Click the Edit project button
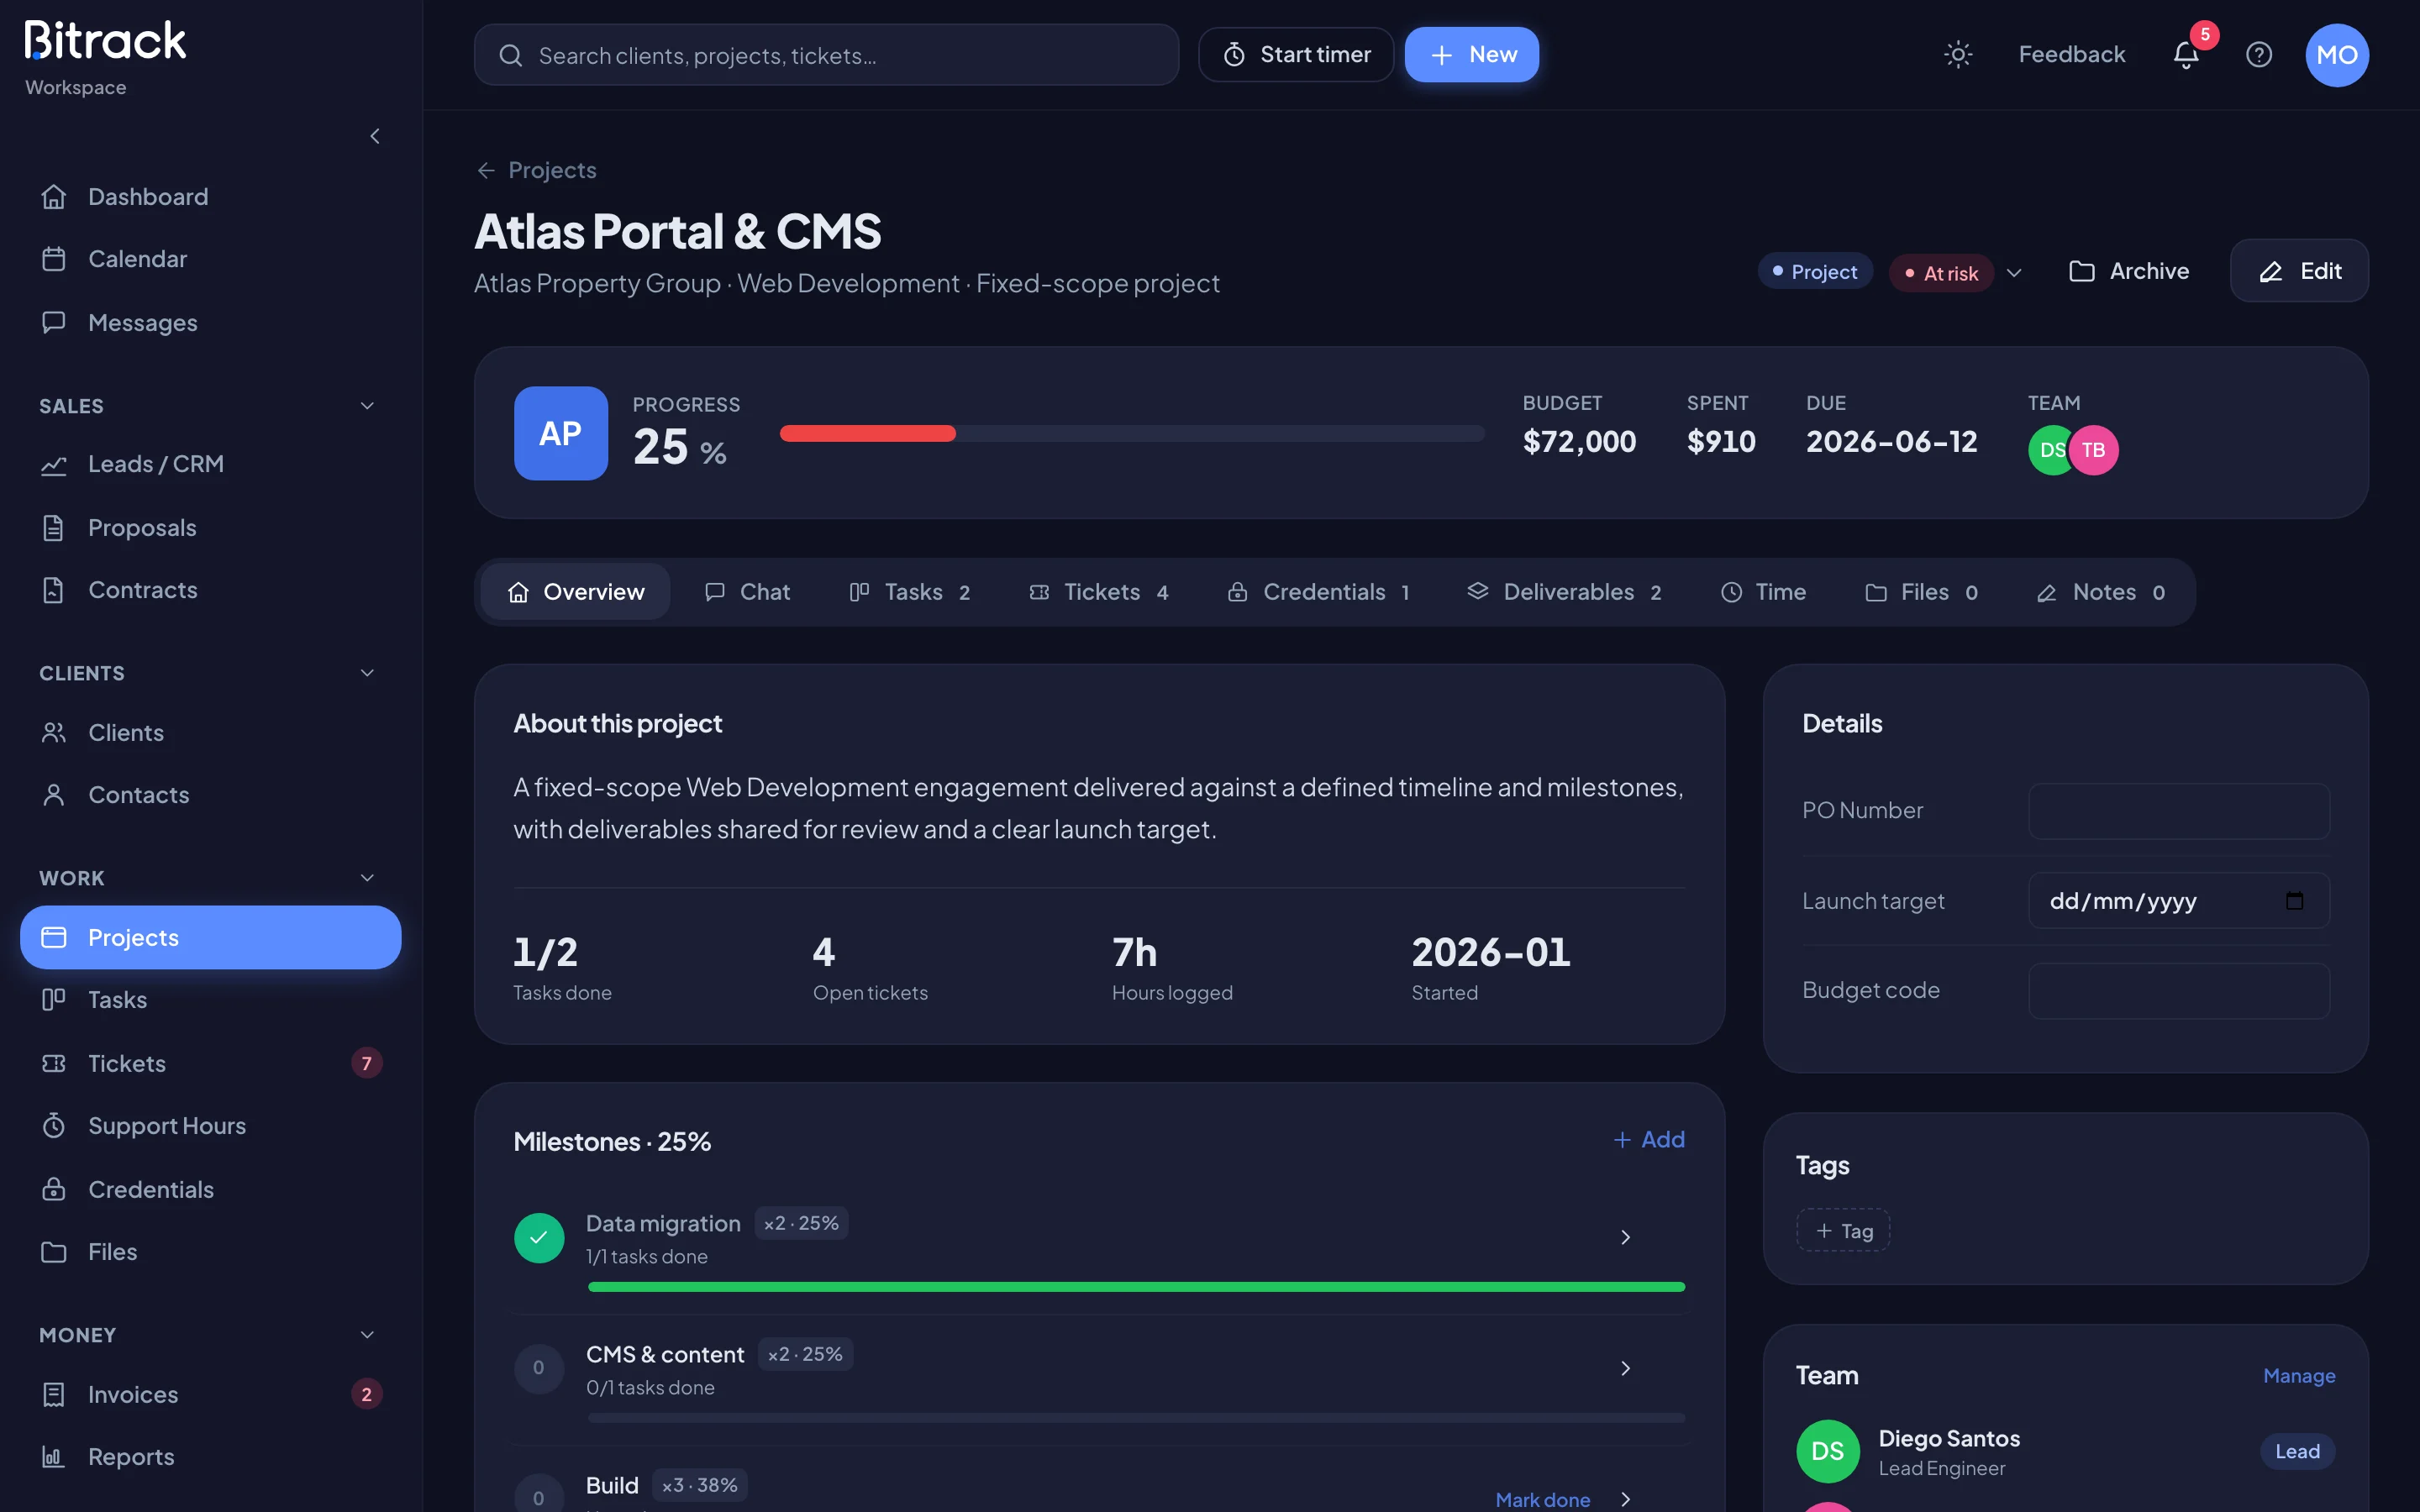Viewport: 2420px width, 1512px height. point(2299,271)
